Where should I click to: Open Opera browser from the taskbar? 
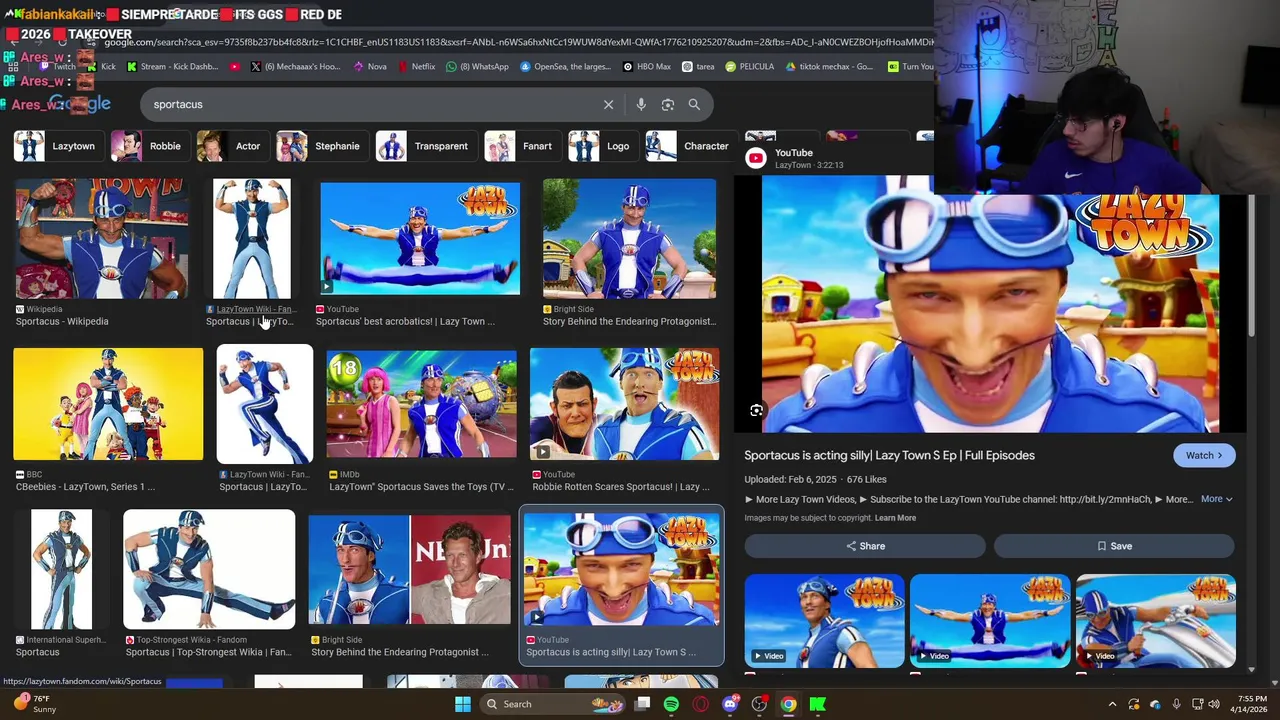click(x=701, y=704)
